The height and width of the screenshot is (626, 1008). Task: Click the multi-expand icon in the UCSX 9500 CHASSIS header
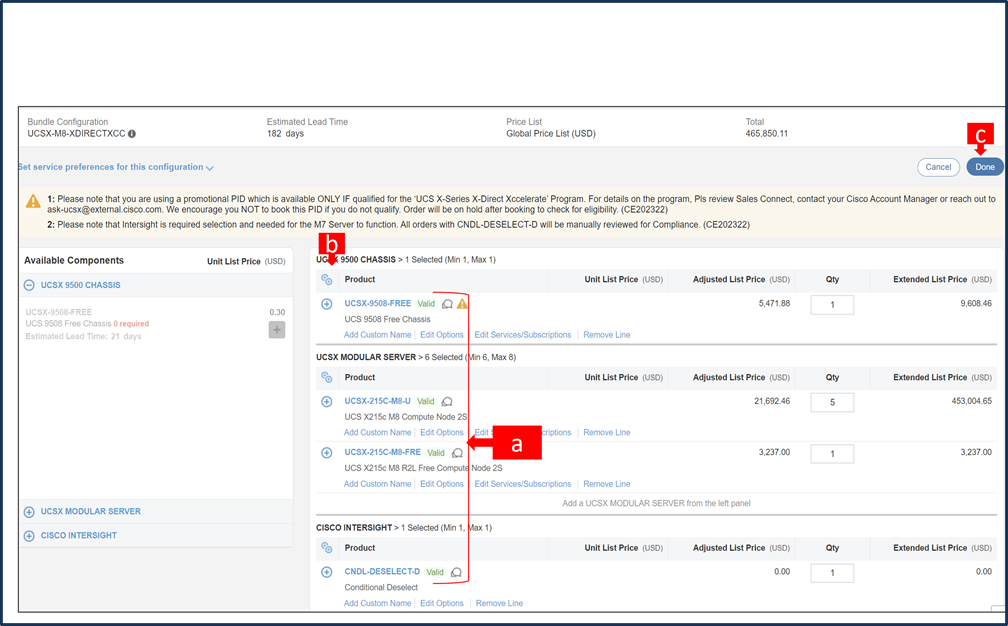click(x=327, y=280)
